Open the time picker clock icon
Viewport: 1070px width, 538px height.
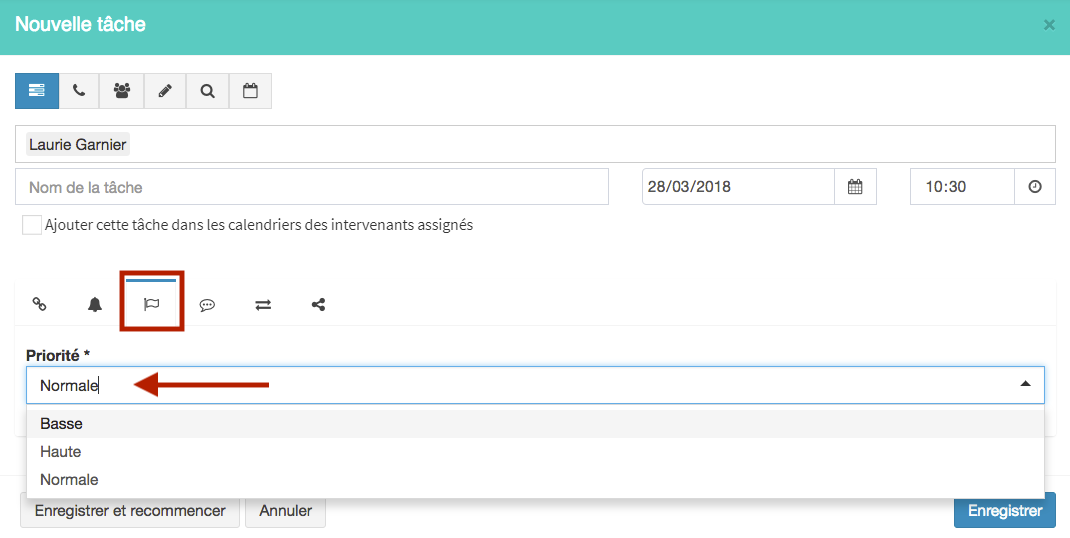pos(1035,186)
